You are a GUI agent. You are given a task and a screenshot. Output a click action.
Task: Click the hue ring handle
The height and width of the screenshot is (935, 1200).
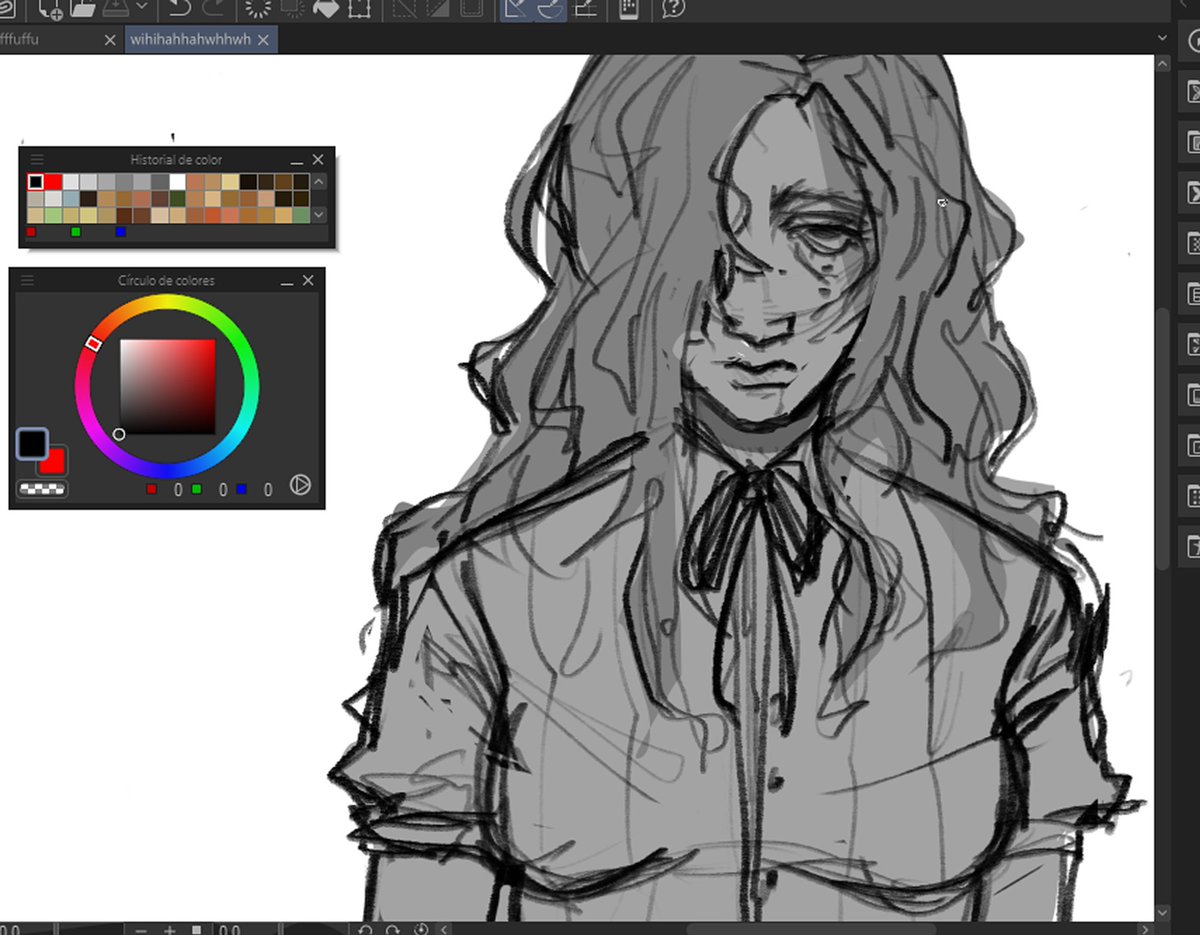[93, 344]
